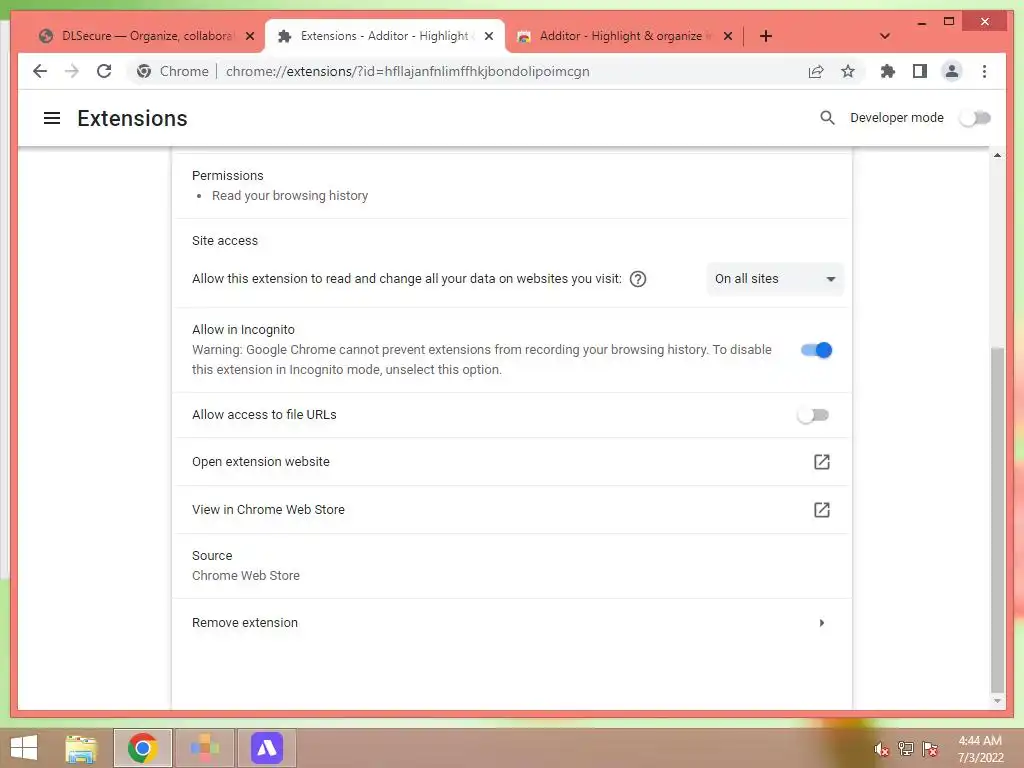Open the Chrome profile avatar
The image size is (1024, 768).
click(x=952, y=71)
